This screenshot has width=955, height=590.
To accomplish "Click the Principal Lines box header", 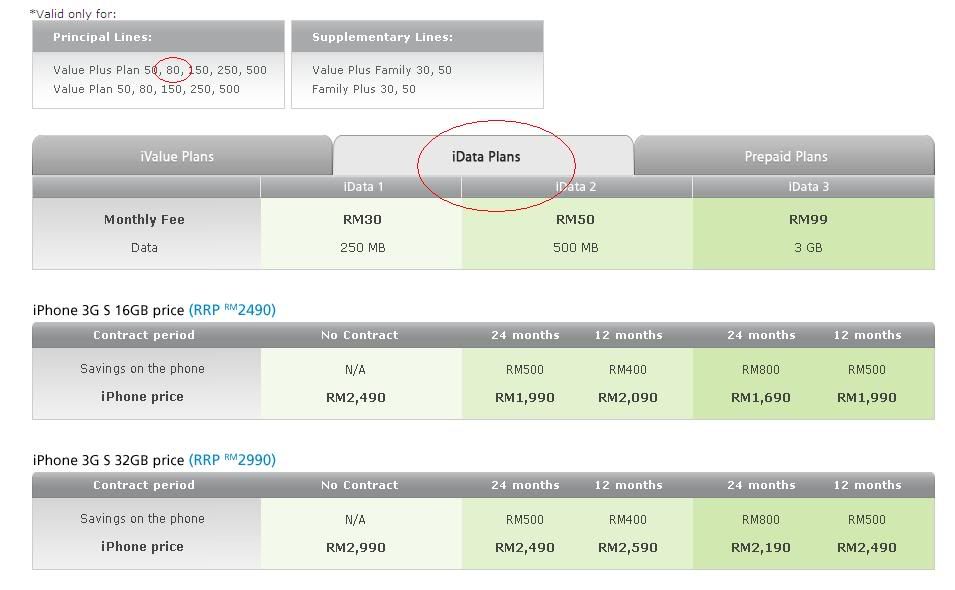I will pyautogui.click(x=103, y=37).
